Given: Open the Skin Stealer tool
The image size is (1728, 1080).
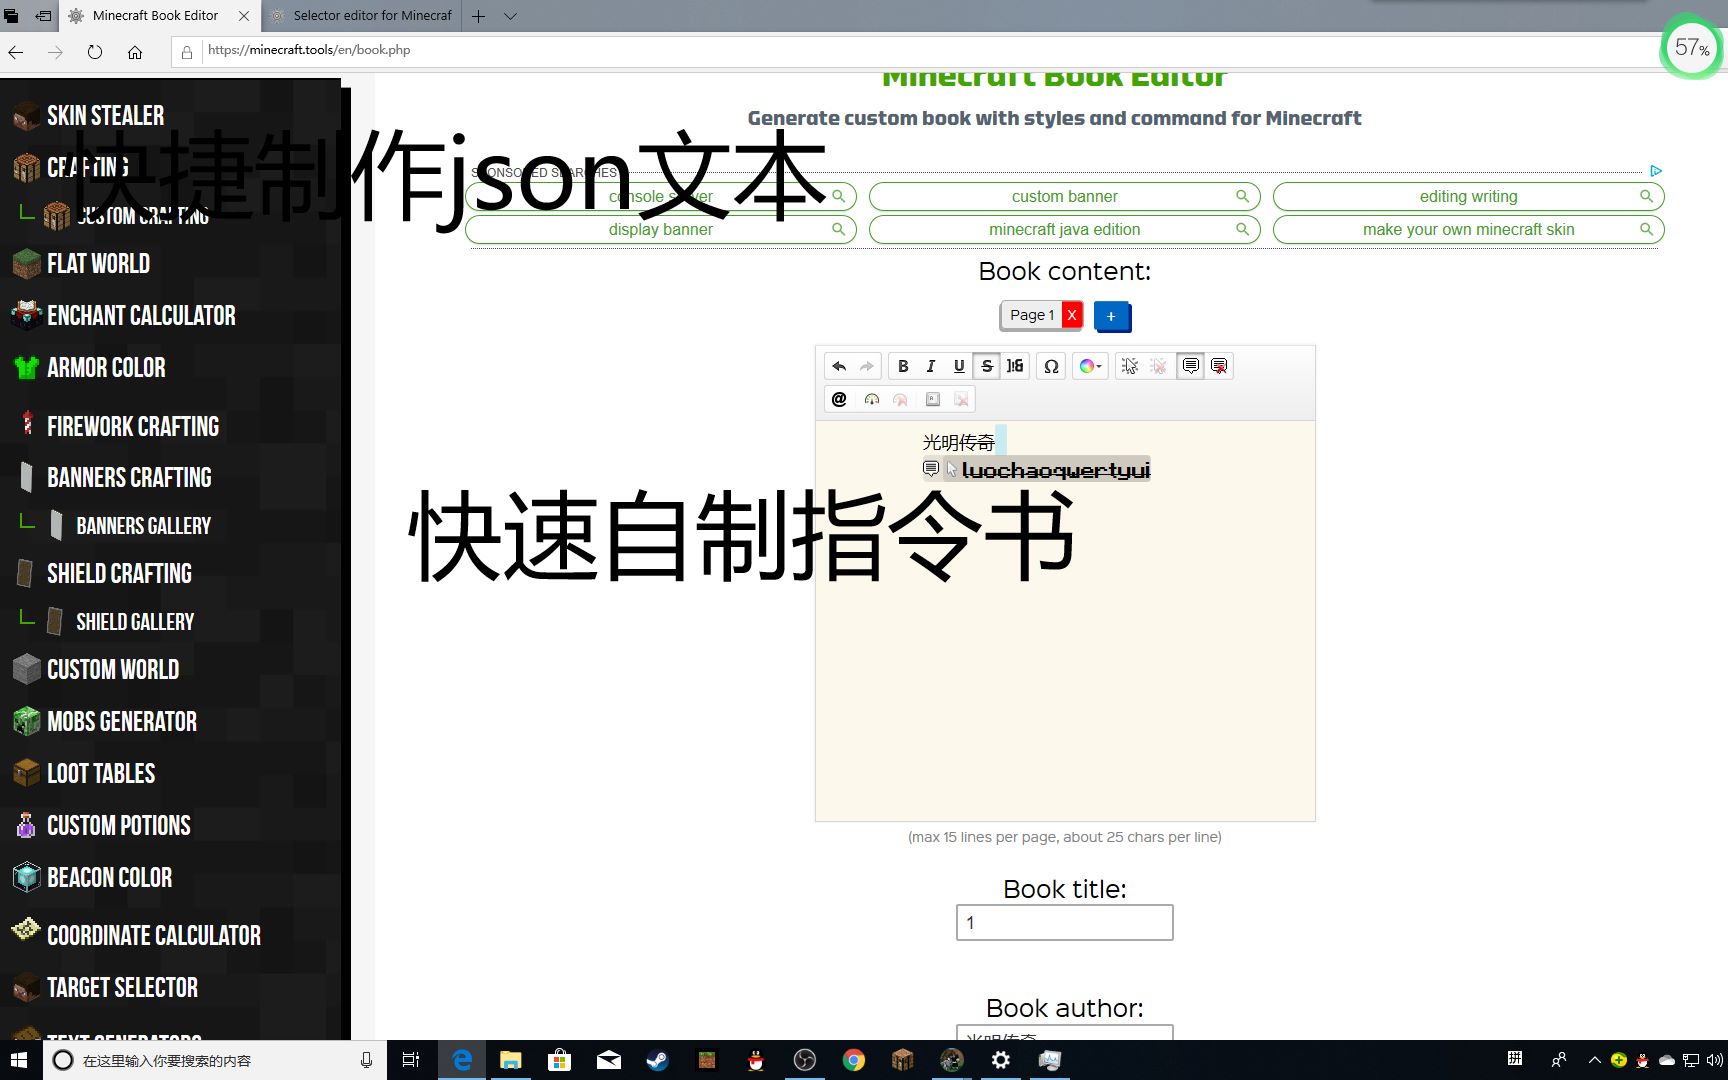Looking at the screenshot, I should (x=105, y=116).
